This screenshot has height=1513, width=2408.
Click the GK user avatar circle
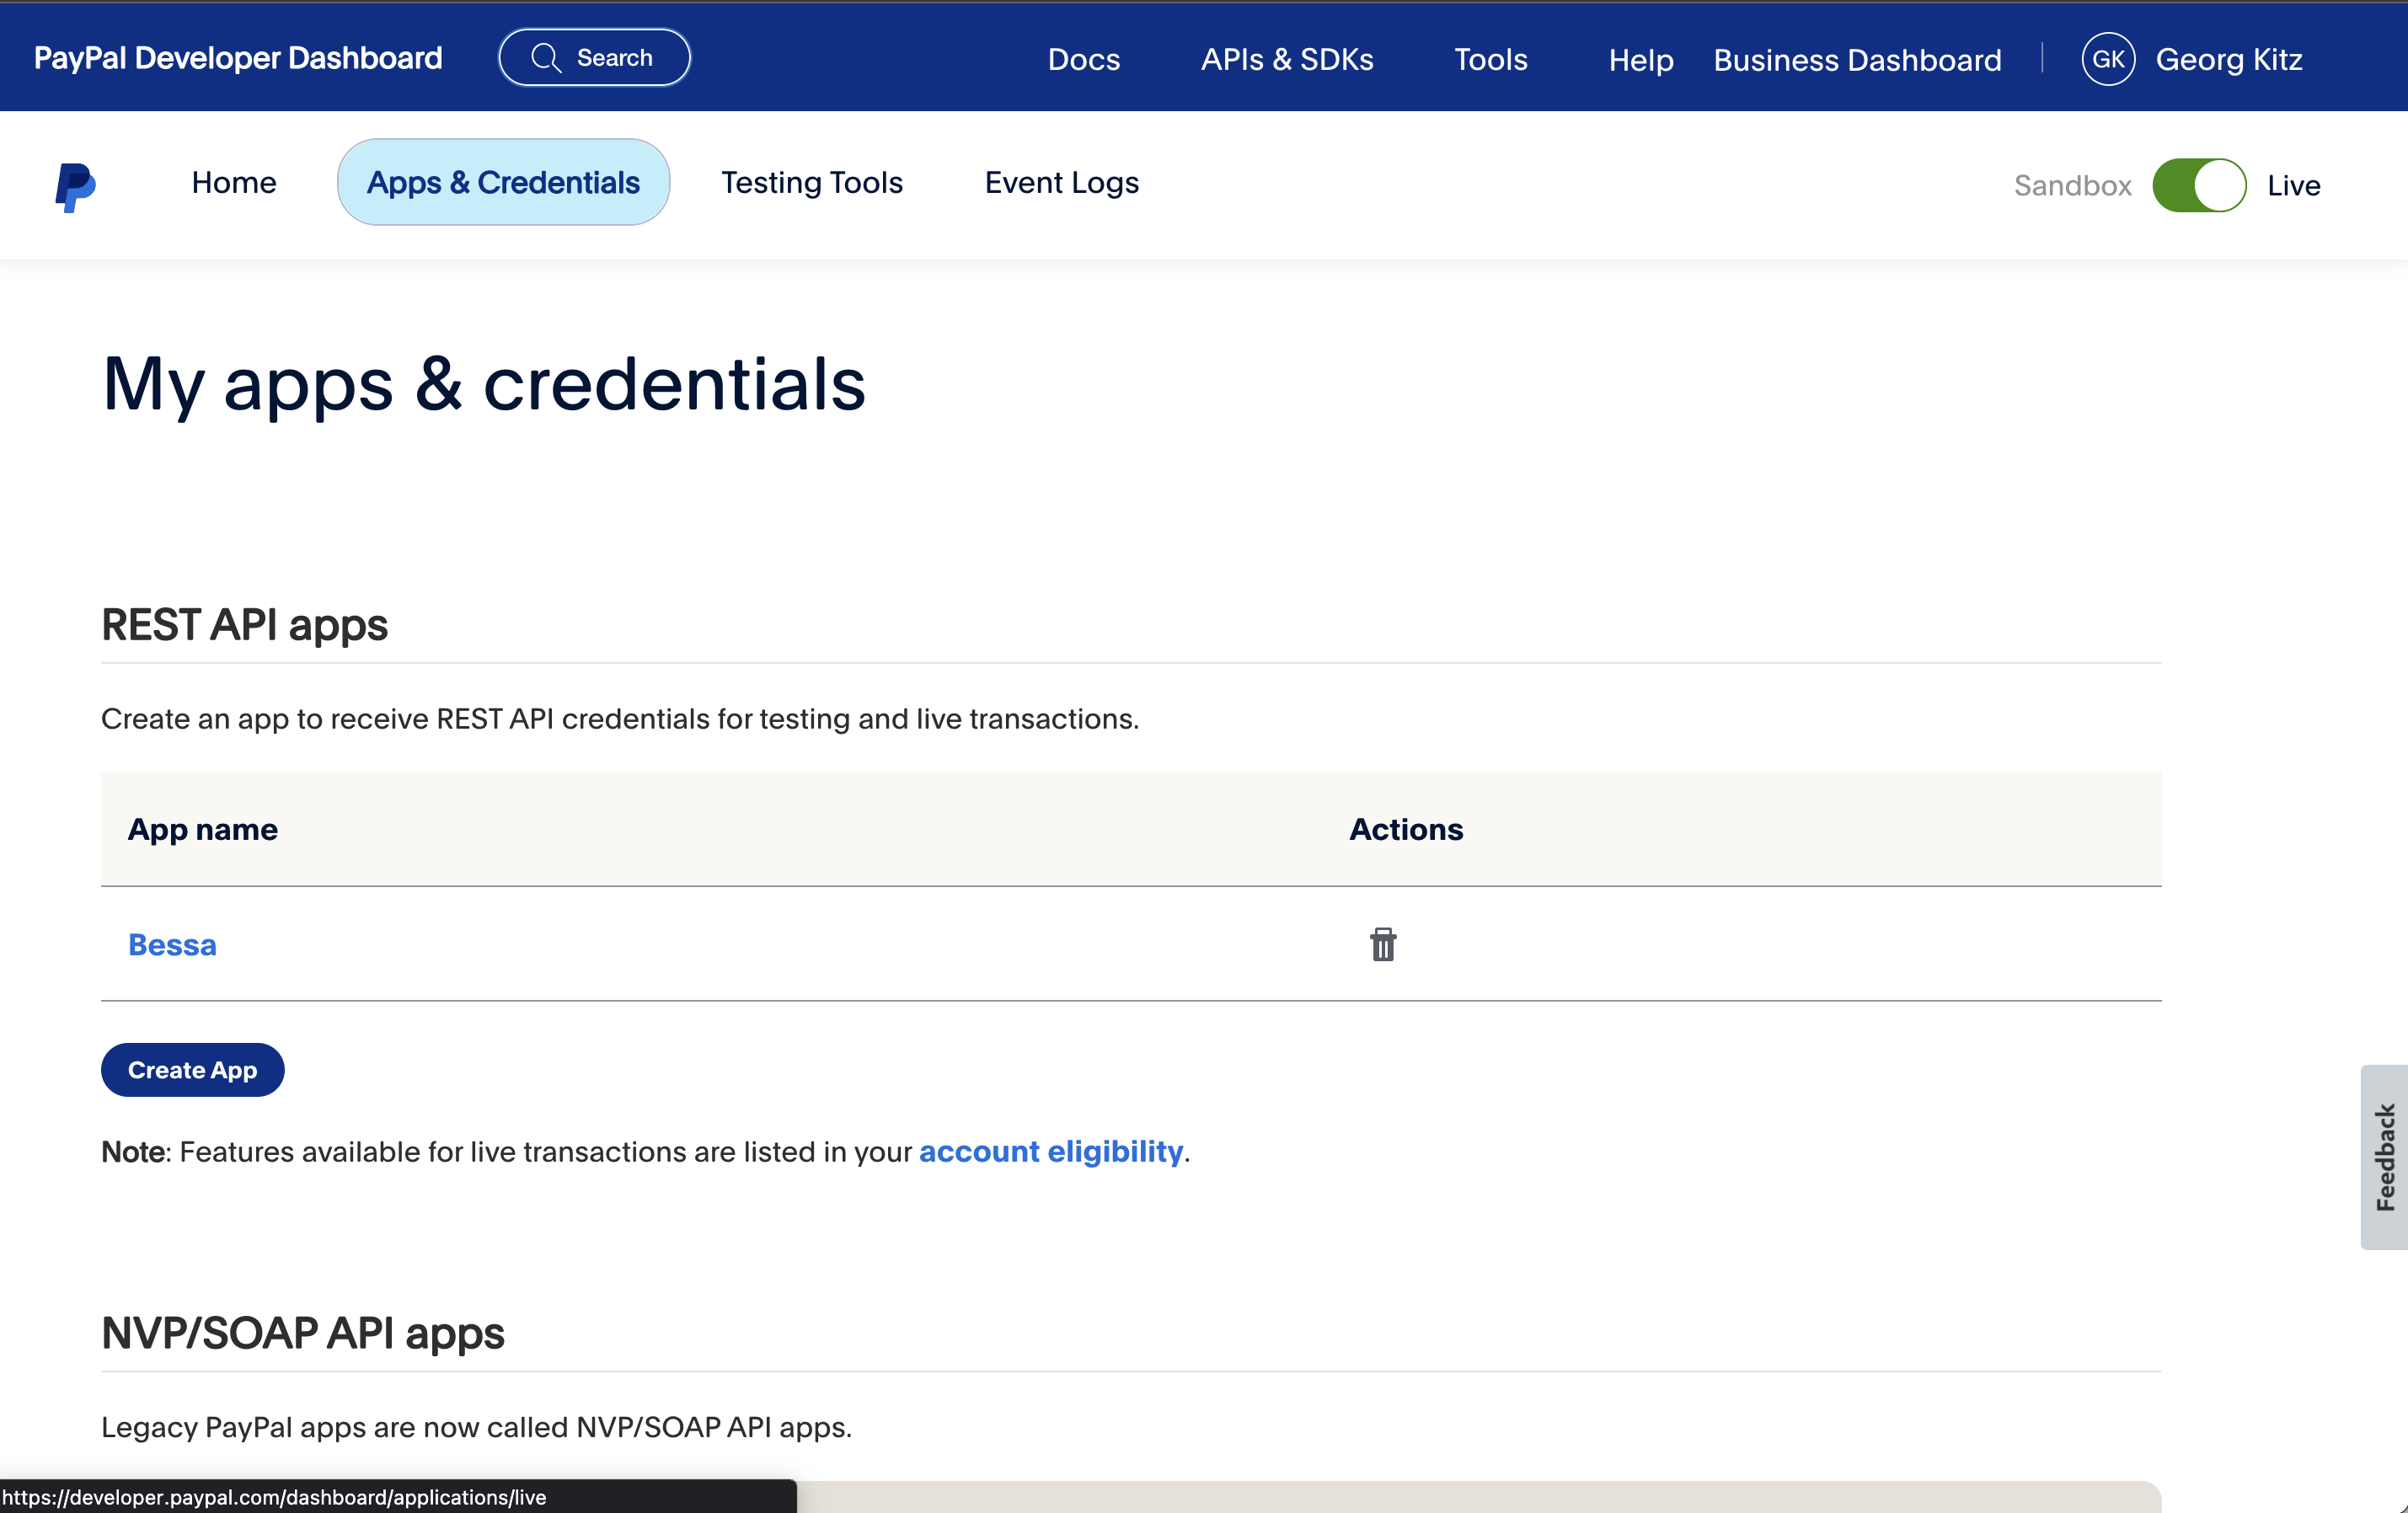2107,60
